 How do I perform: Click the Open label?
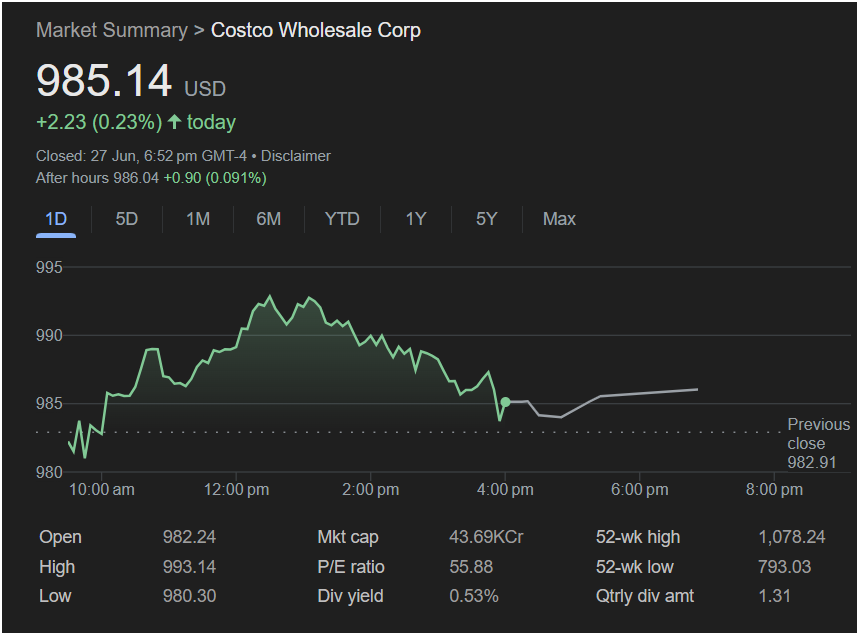(60, 537)
